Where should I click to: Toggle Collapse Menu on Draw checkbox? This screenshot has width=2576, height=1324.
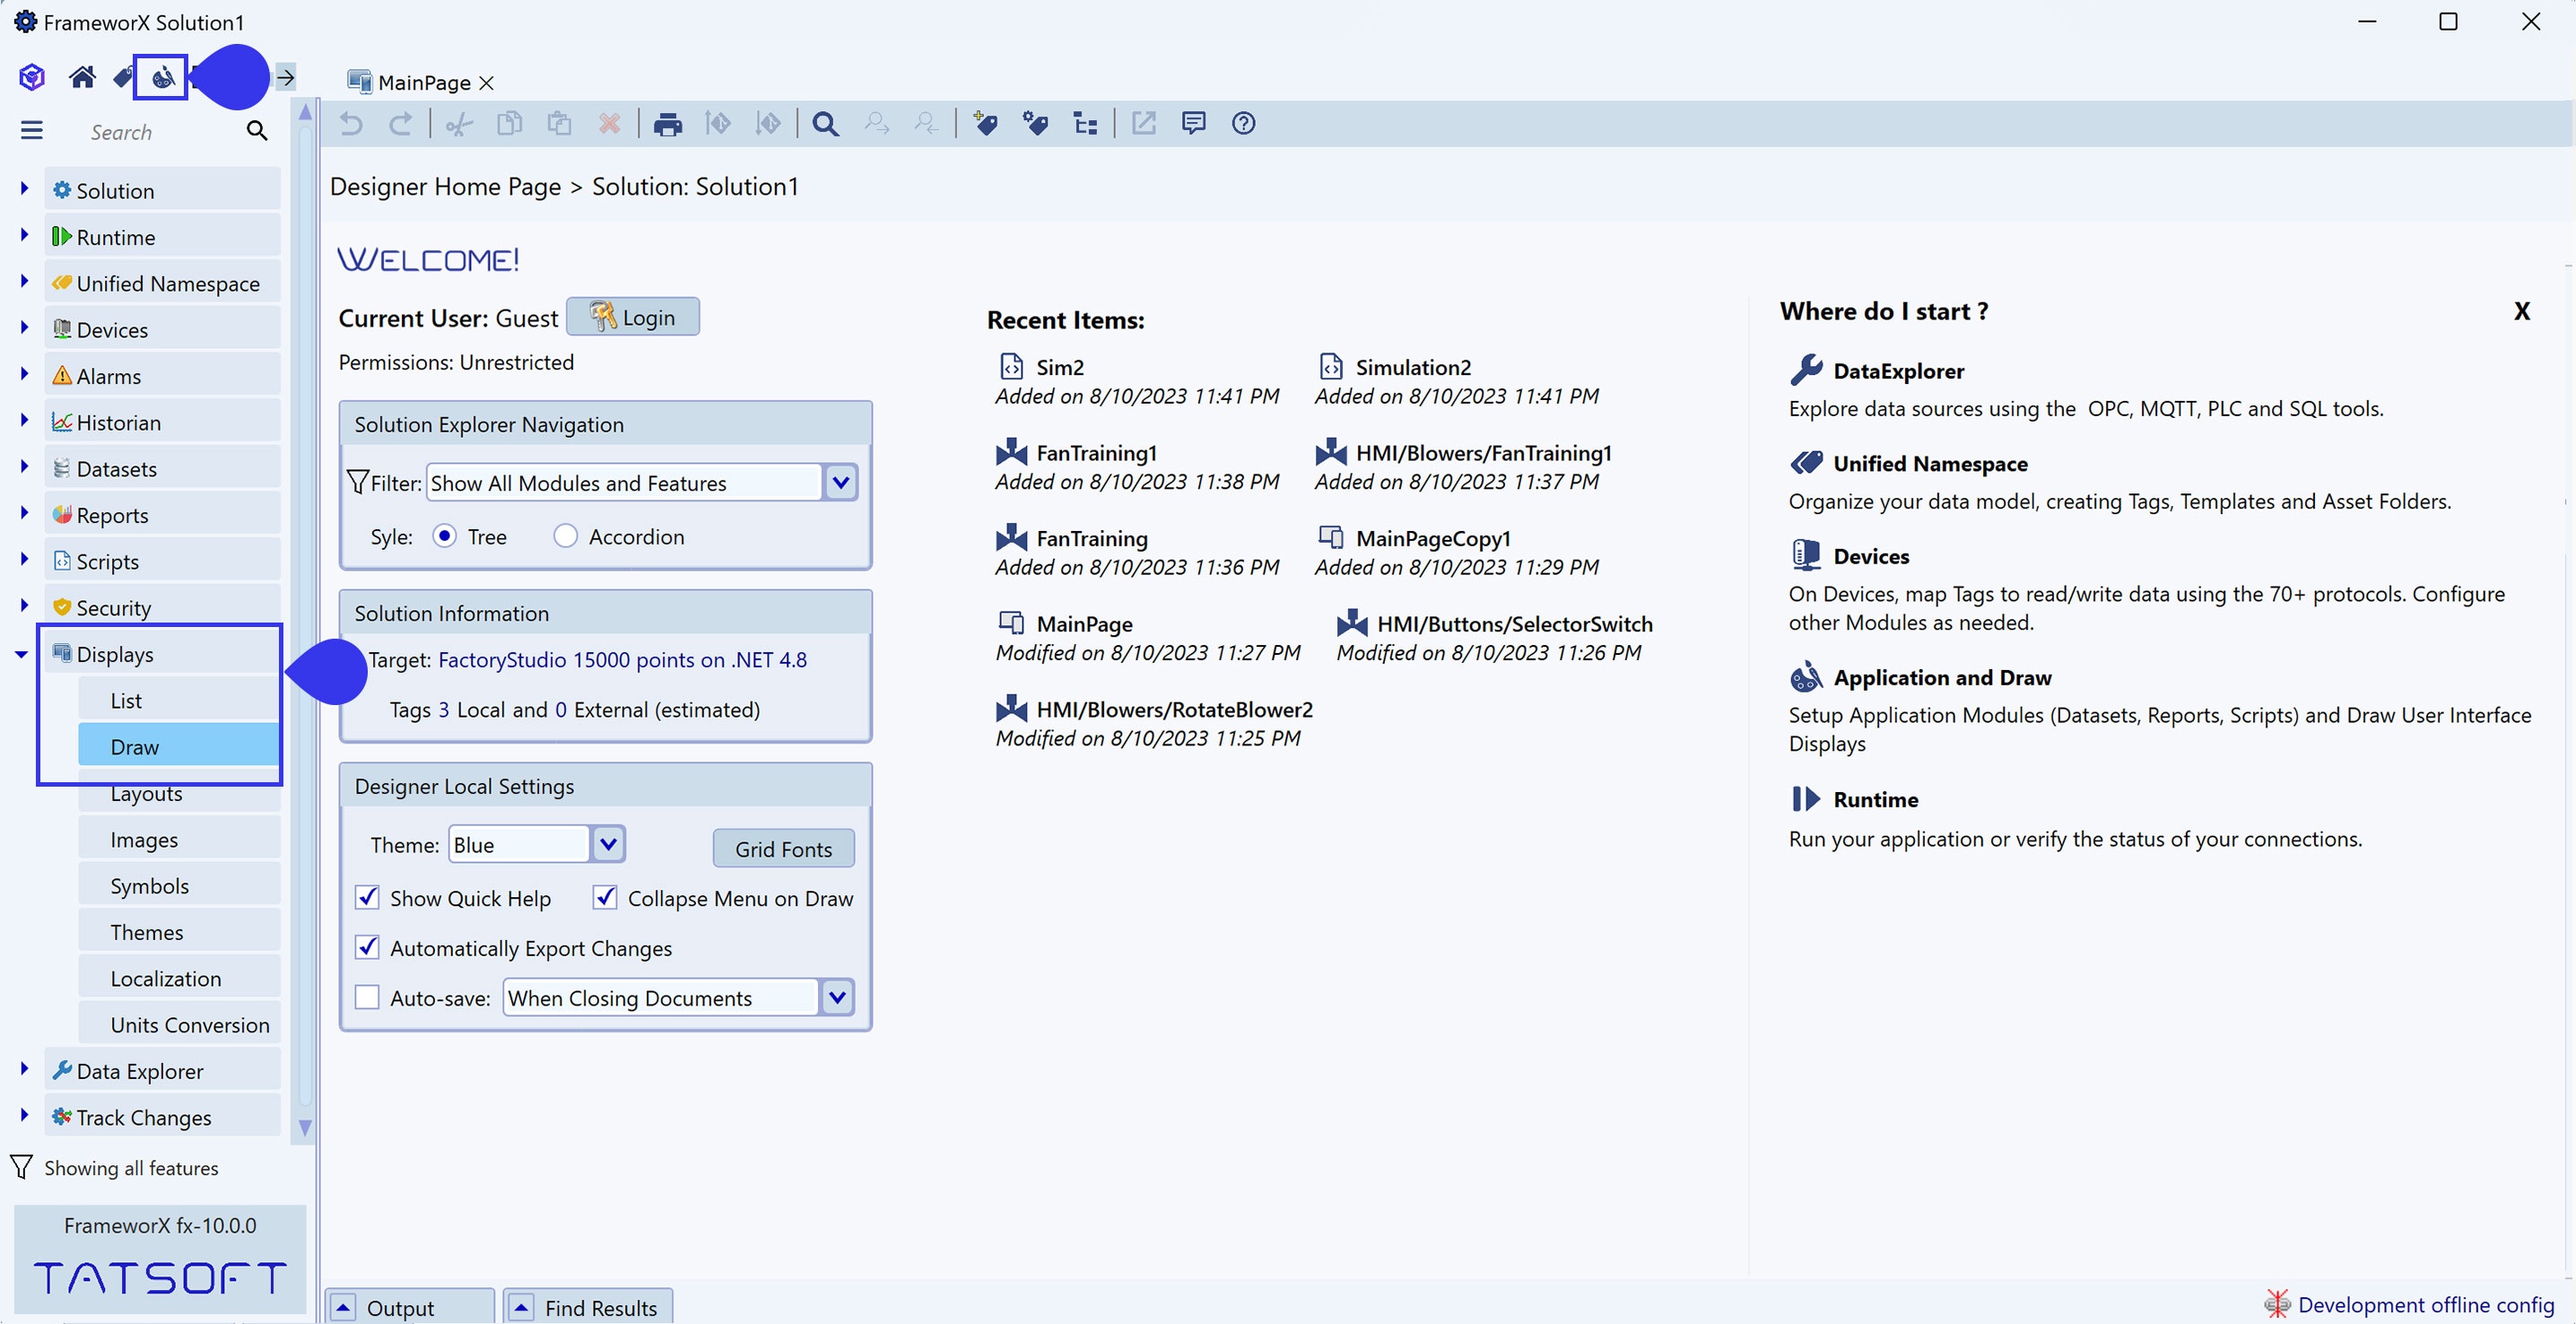(x=605, y=897)
